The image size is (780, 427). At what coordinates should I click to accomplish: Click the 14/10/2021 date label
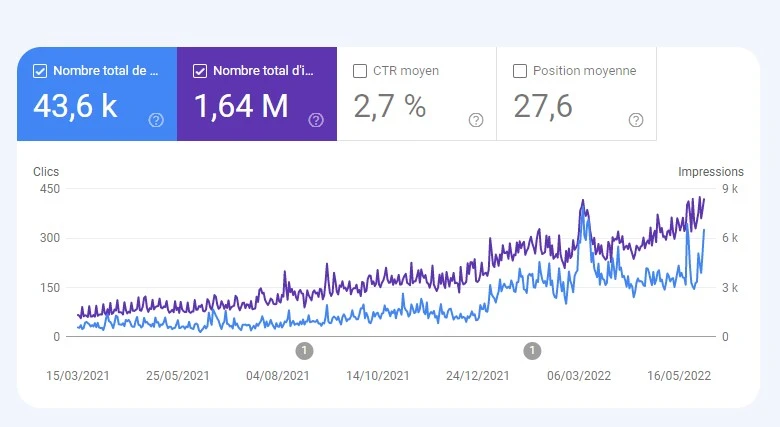click(x=378, y=376)
